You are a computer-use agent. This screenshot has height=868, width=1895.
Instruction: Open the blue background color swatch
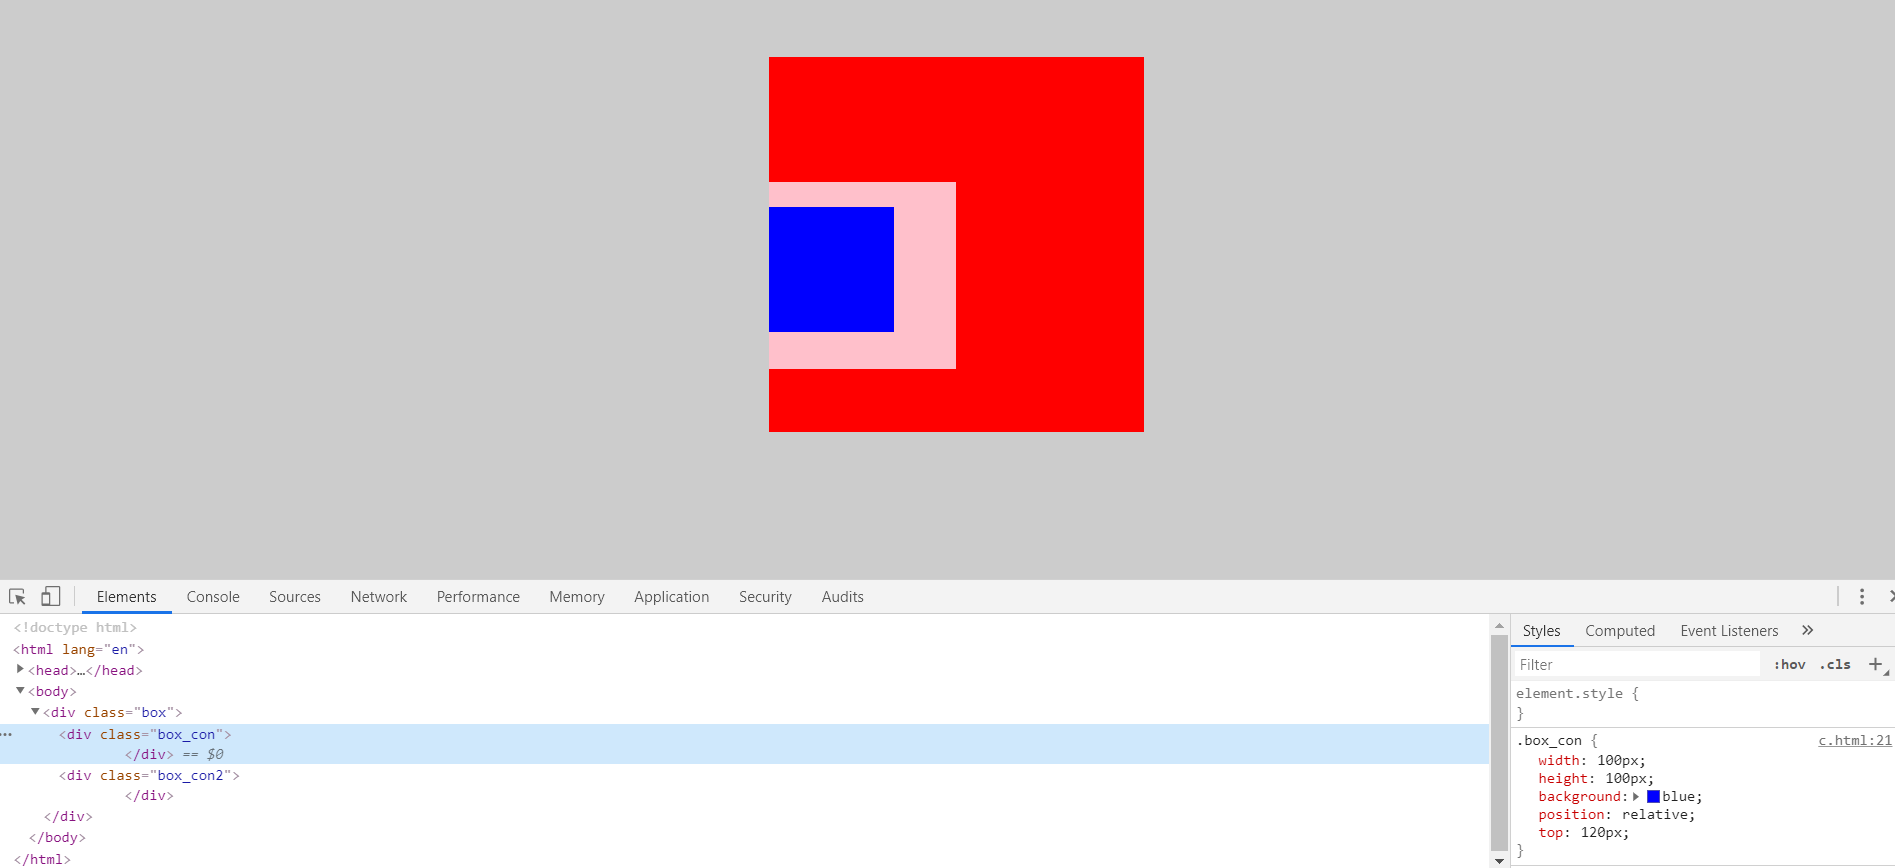[1653, 797]
